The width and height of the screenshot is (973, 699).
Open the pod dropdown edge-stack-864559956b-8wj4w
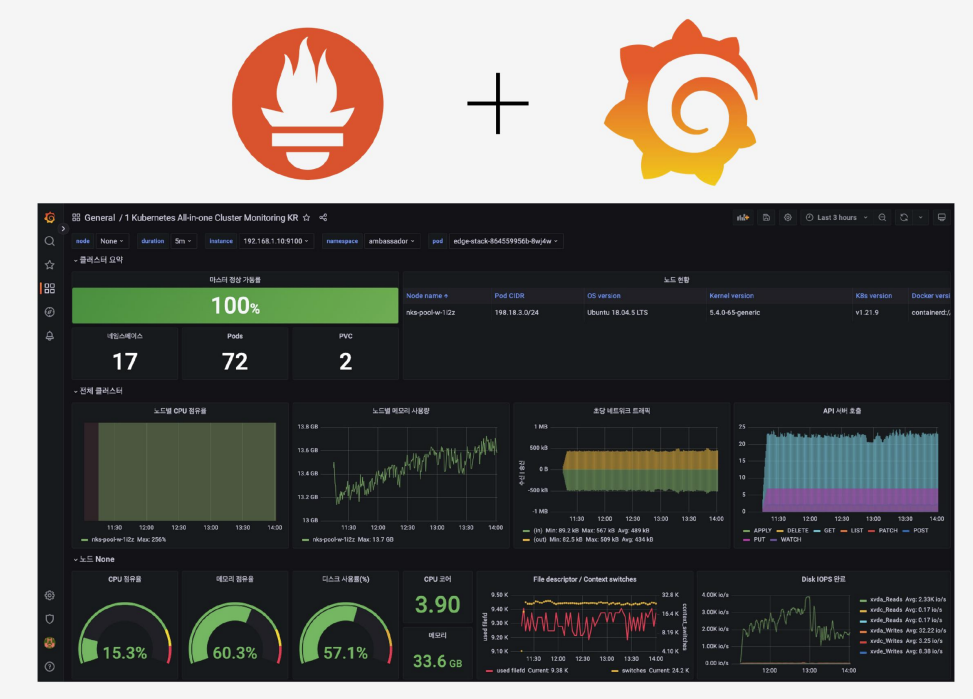coord(506,241)
